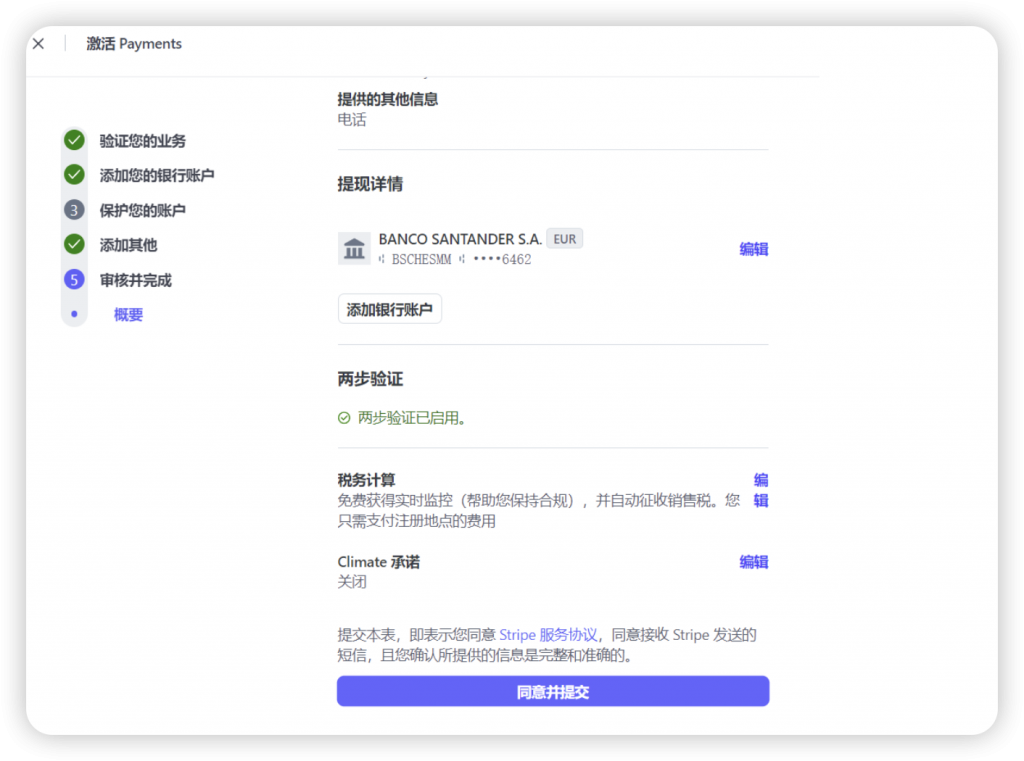This screenshot has width=1024, height=761.
Task: Edit the BANCO SANTANDER bank account
Action: pyautogui.click(x=754, y=249)
